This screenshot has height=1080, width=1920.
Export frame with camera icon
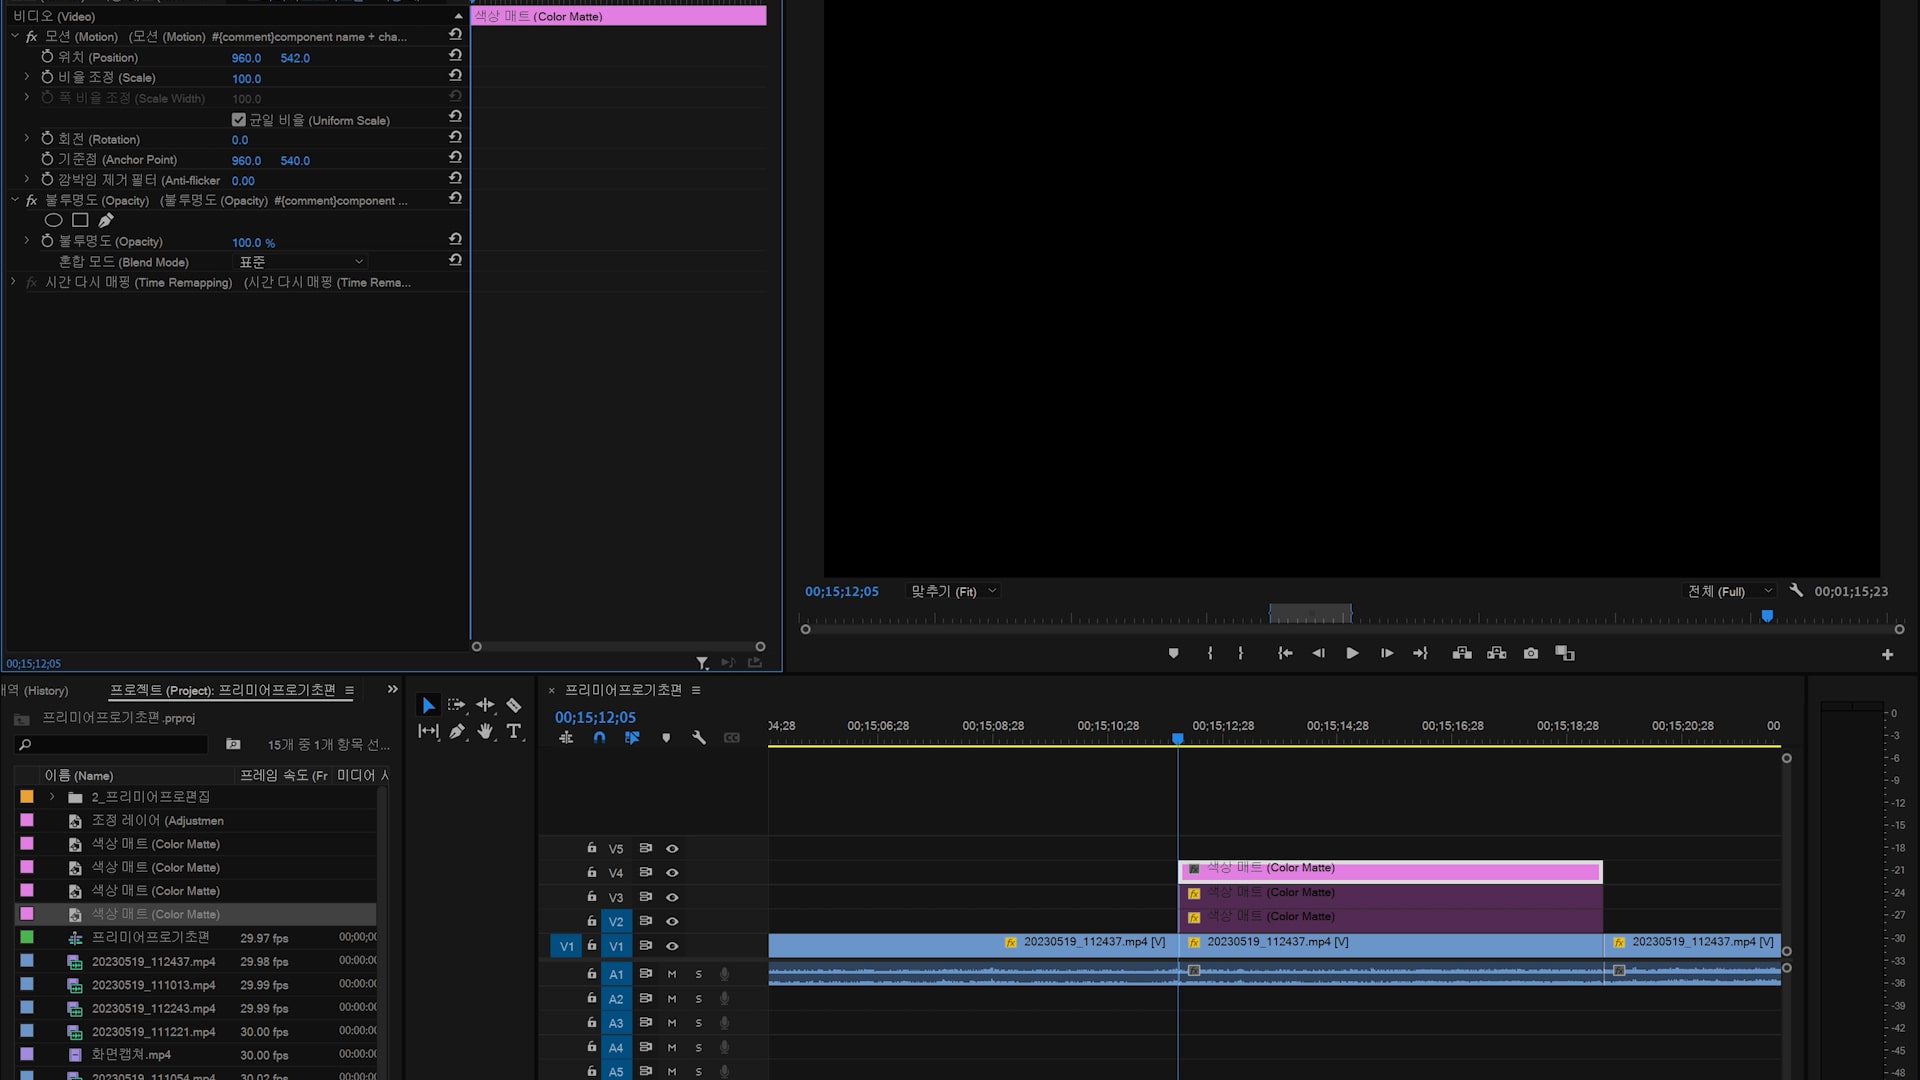tap(1531, 653)
